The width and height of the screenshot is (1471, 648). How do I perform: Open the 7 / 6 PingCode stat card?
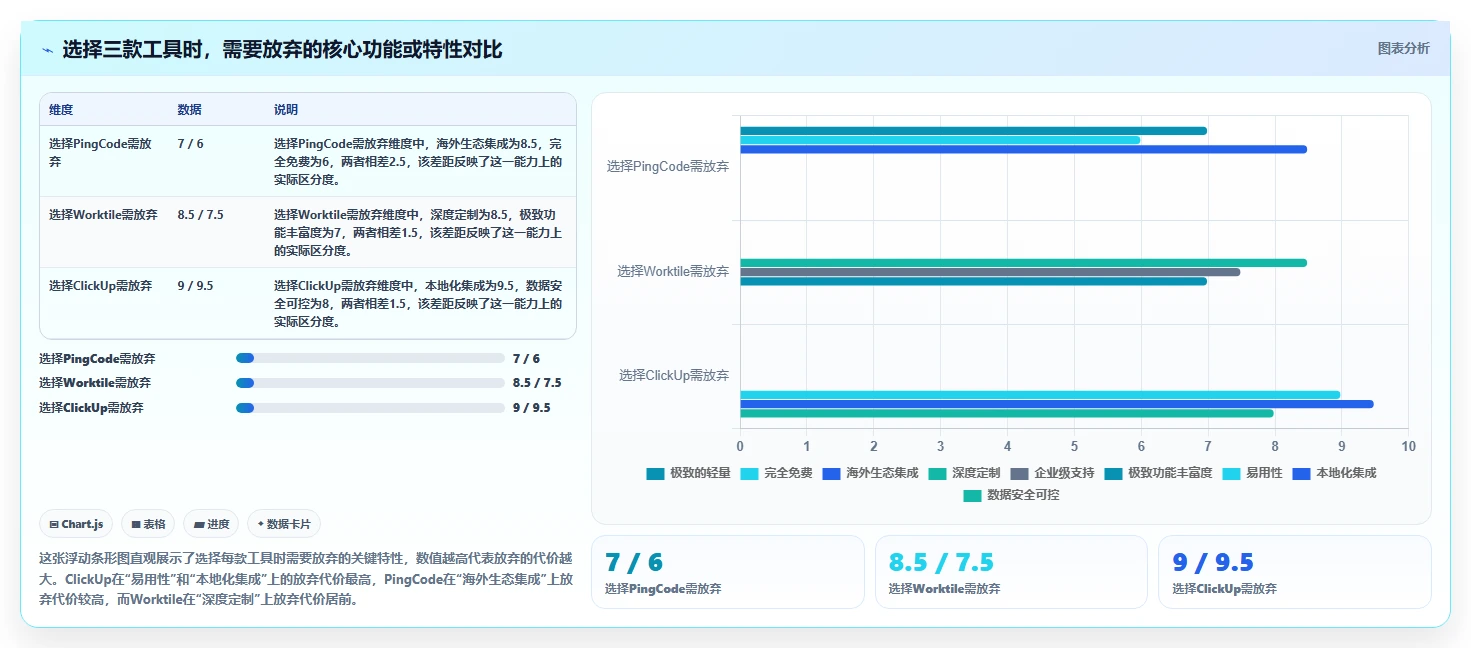(x=728, y=572)
